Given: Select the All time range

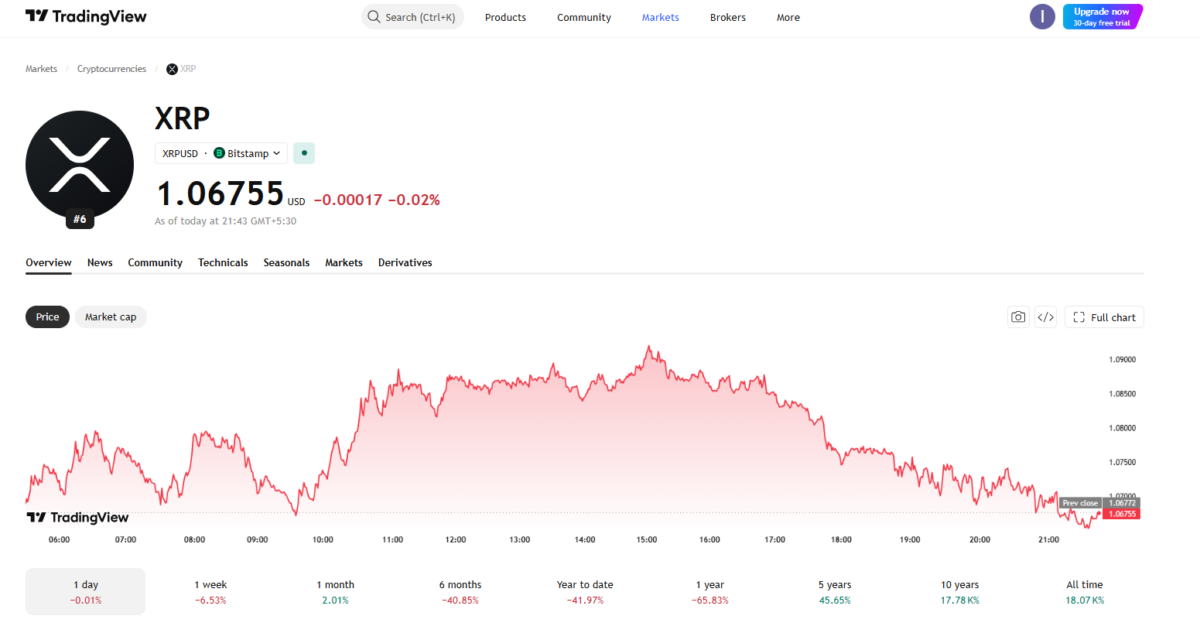Looking at the screenshot, I should click(1085, 592).
